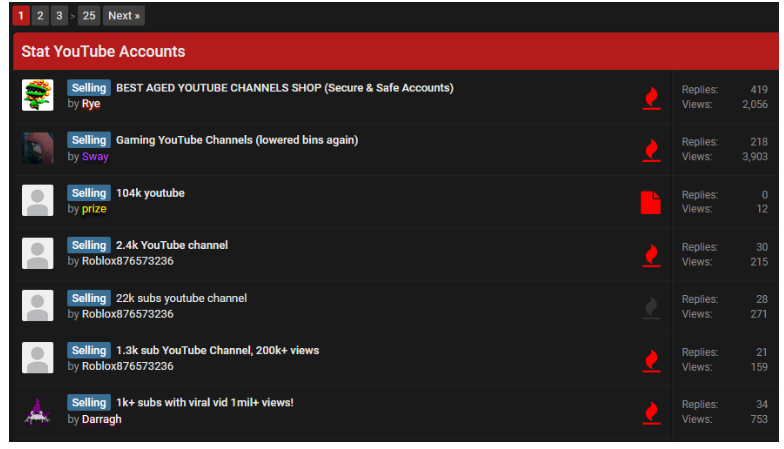Open the thread titled 104k youtube

click(x=150, y=193)
